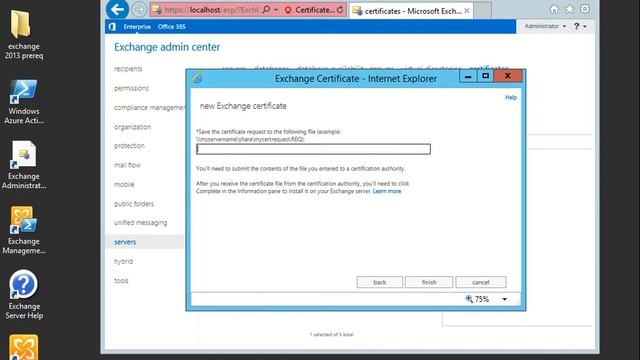
Task: Maximize the Exchange Certificate window
Action: point(485,76)
